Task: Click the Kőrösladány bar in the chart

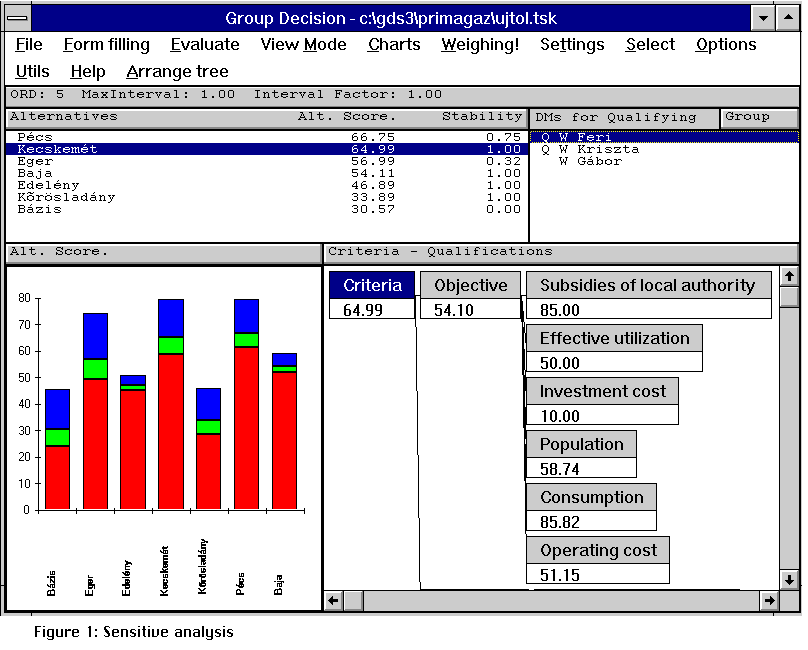Action: tap(209, 449)
